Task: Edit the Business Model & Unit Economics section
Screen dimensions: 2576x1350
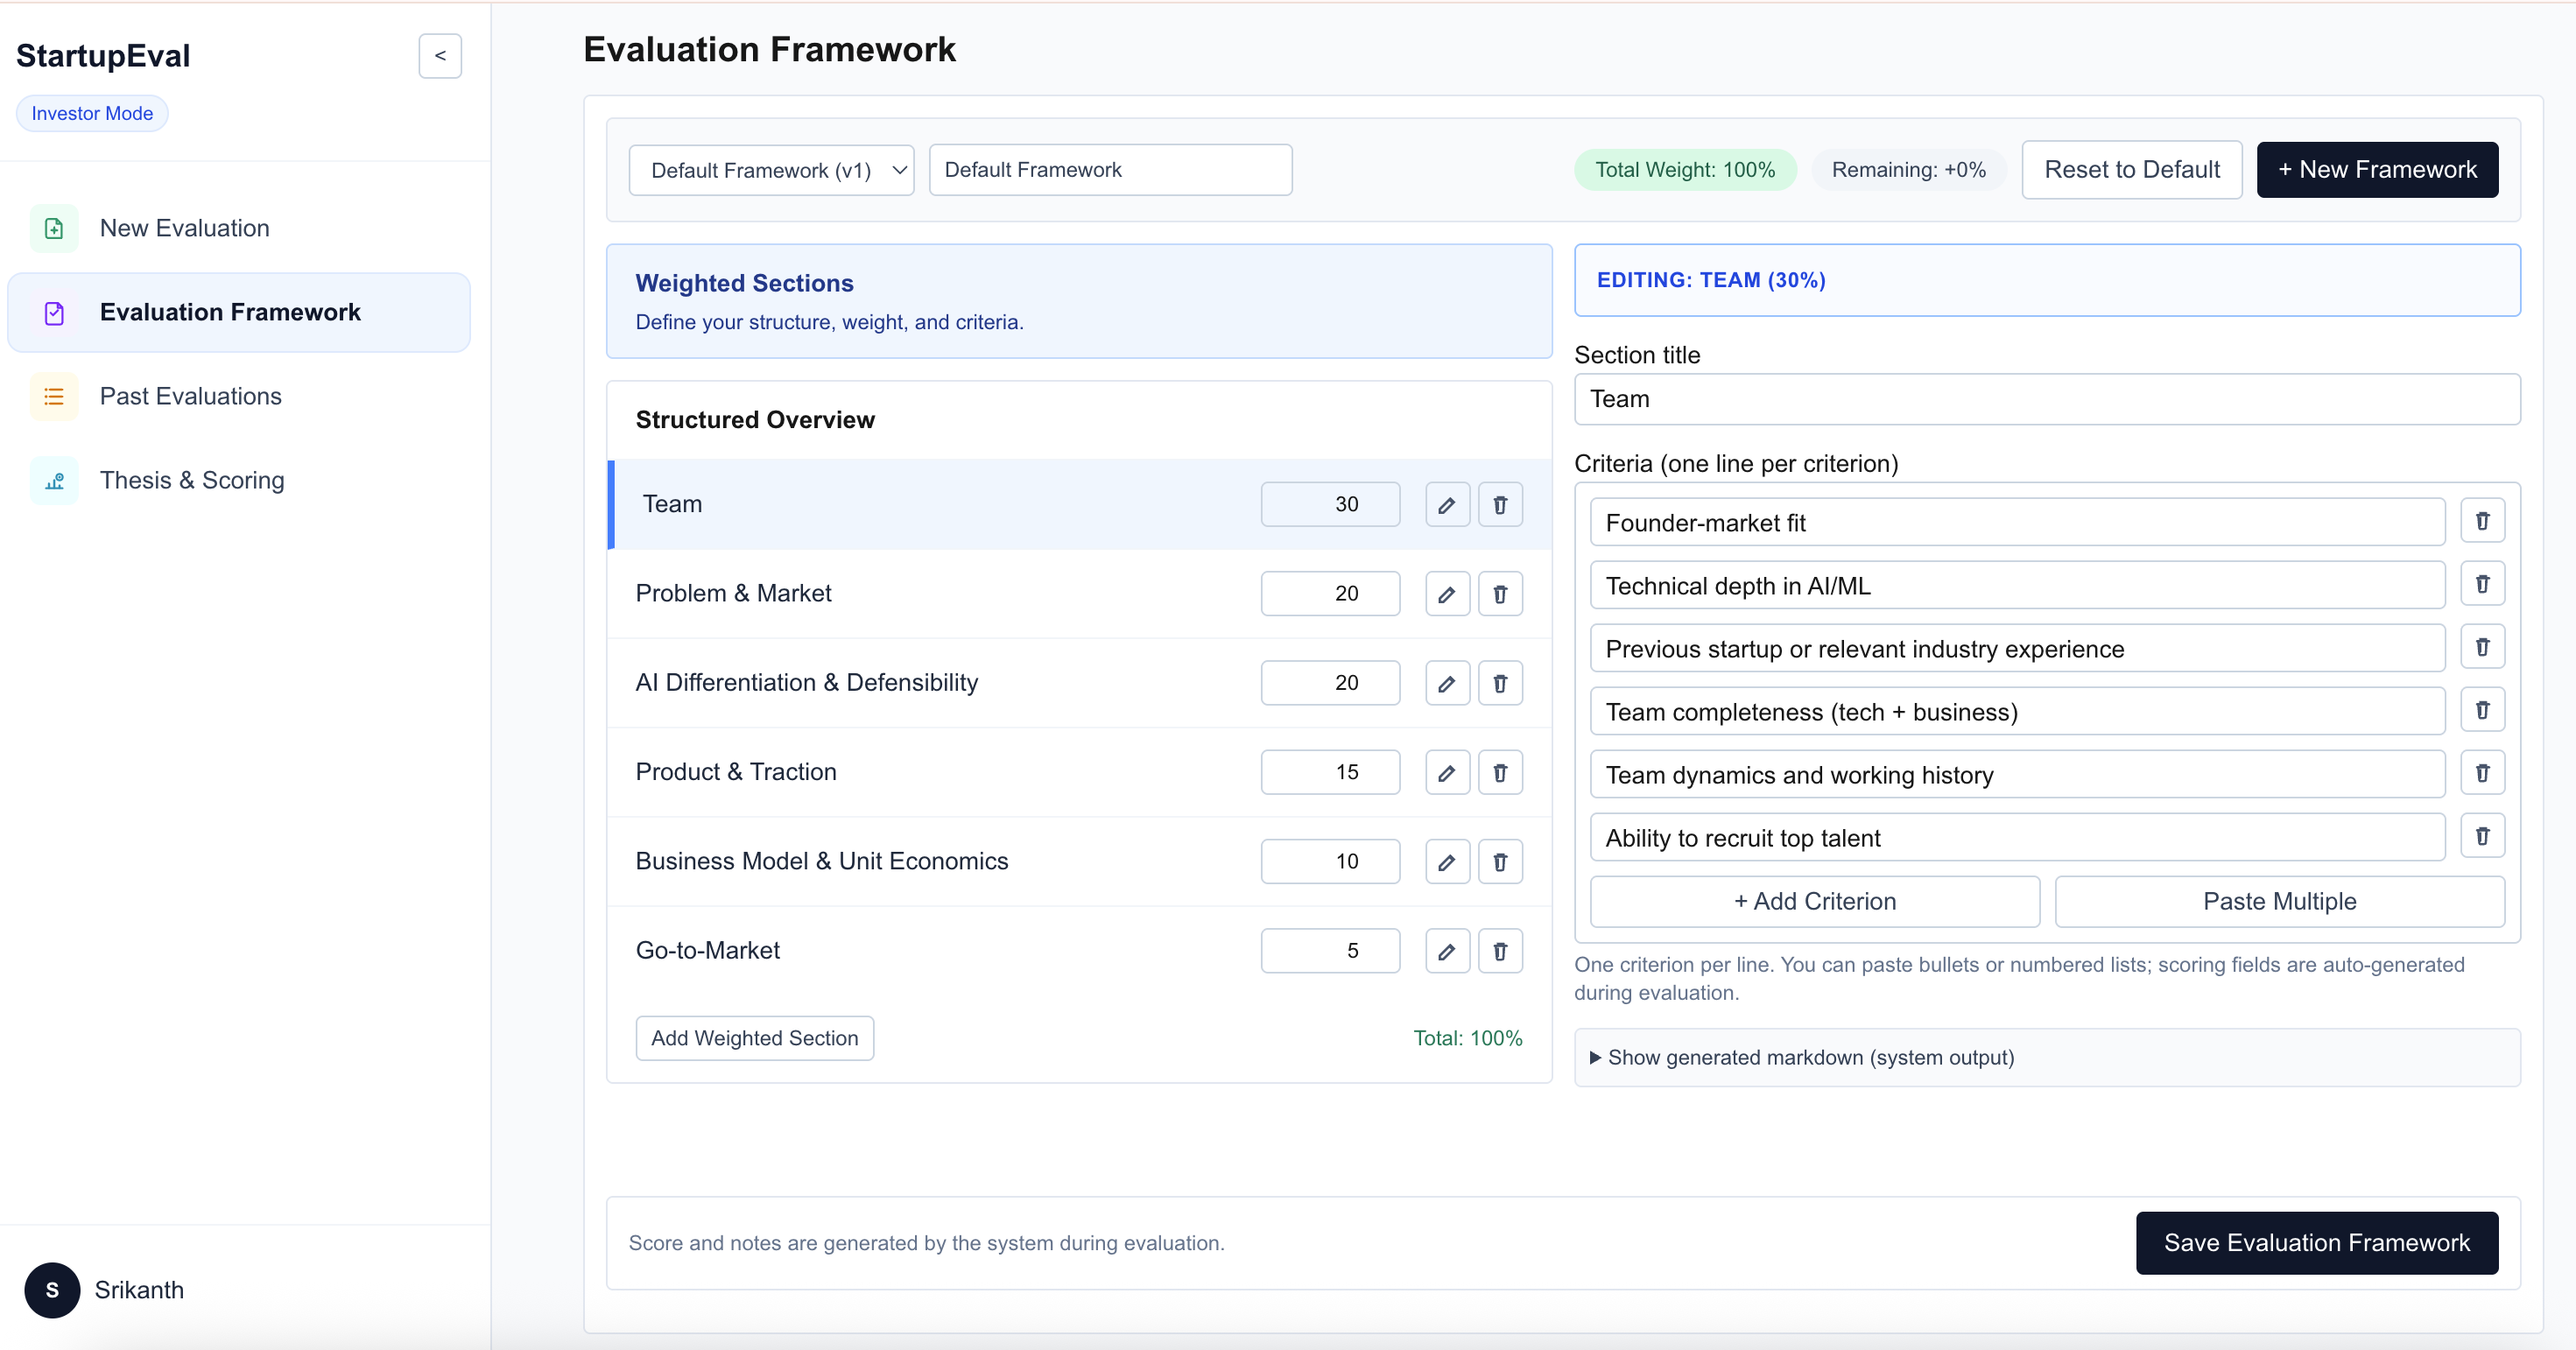Action: coord(1446,862)
